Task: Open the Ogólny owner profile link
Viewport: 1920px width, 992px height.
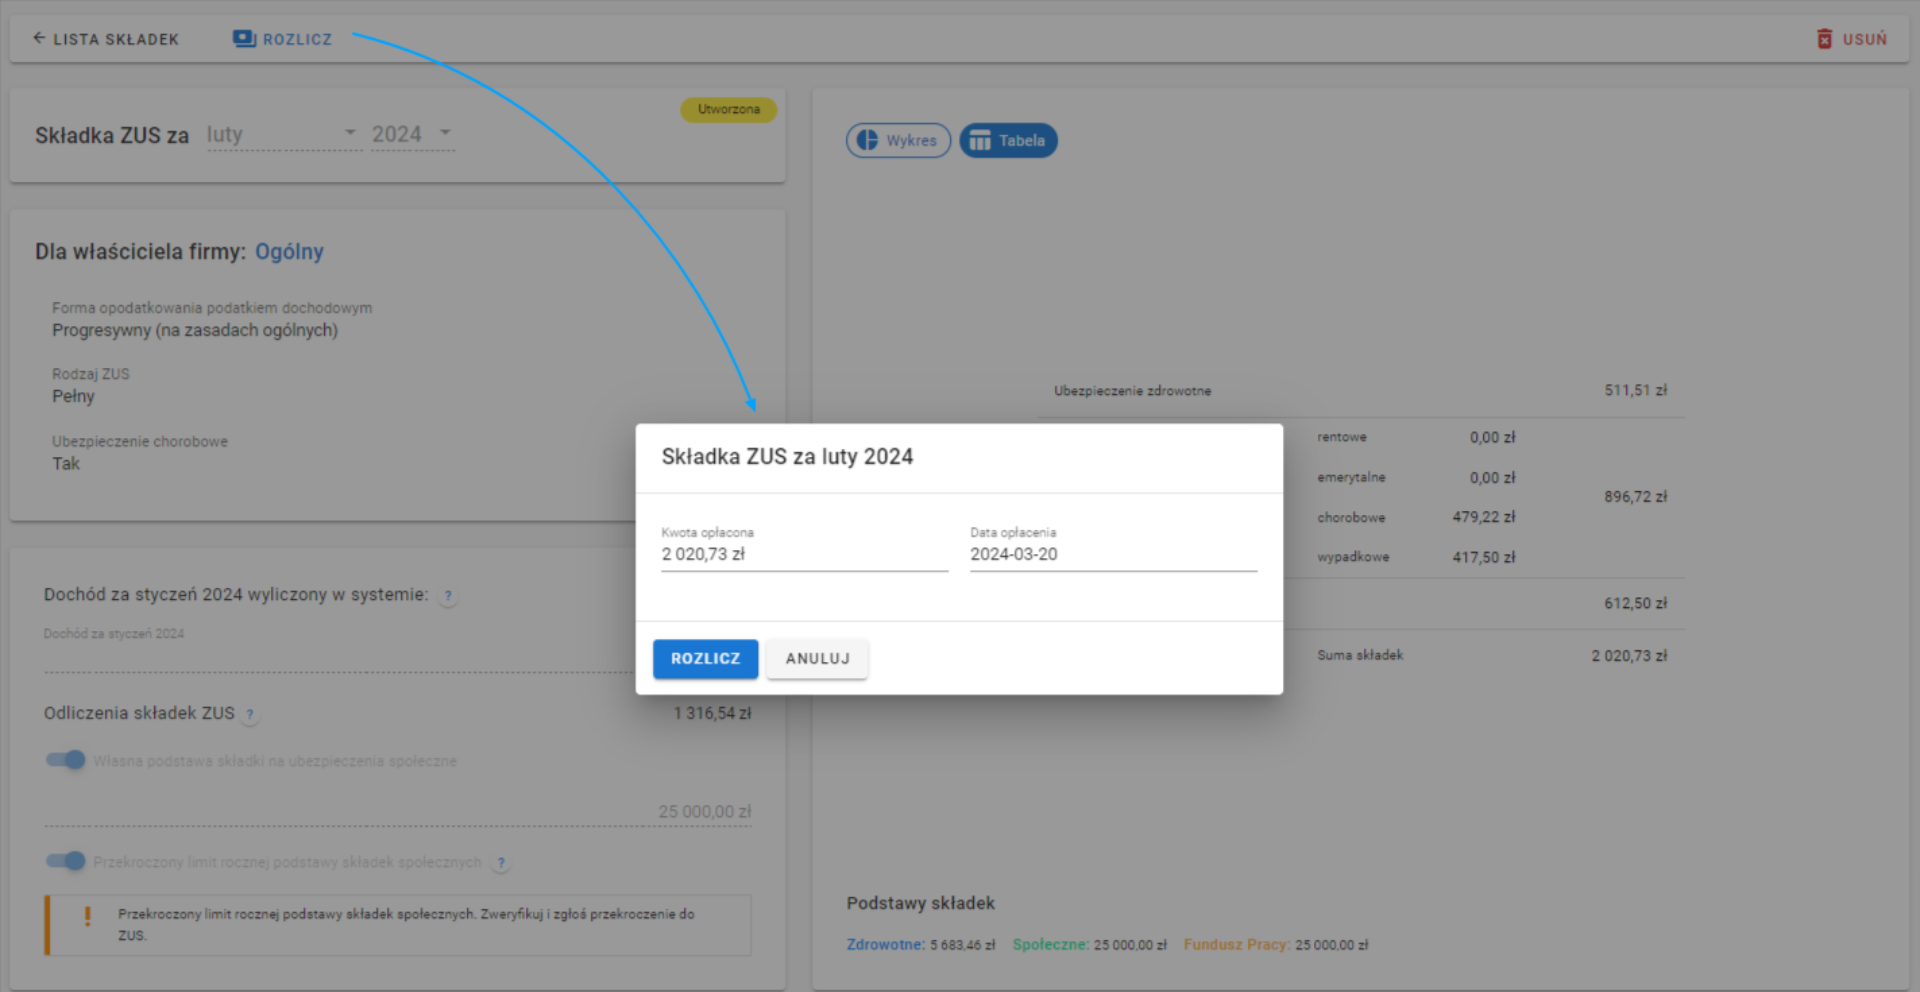Action: pyautogui.click(x=289, y=252)
